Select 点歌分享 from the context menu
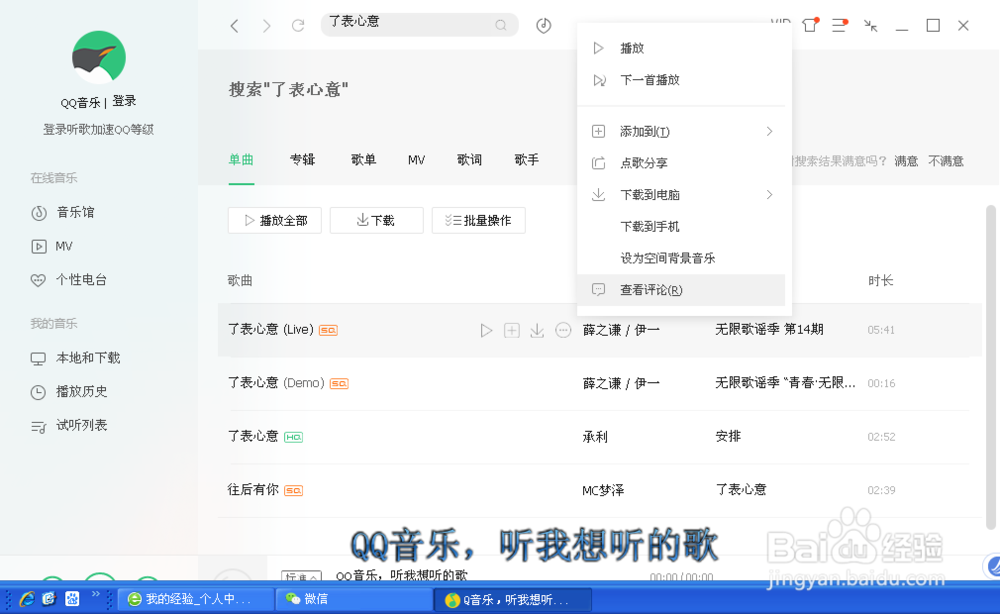1000x614 pixels. [681, 163]
